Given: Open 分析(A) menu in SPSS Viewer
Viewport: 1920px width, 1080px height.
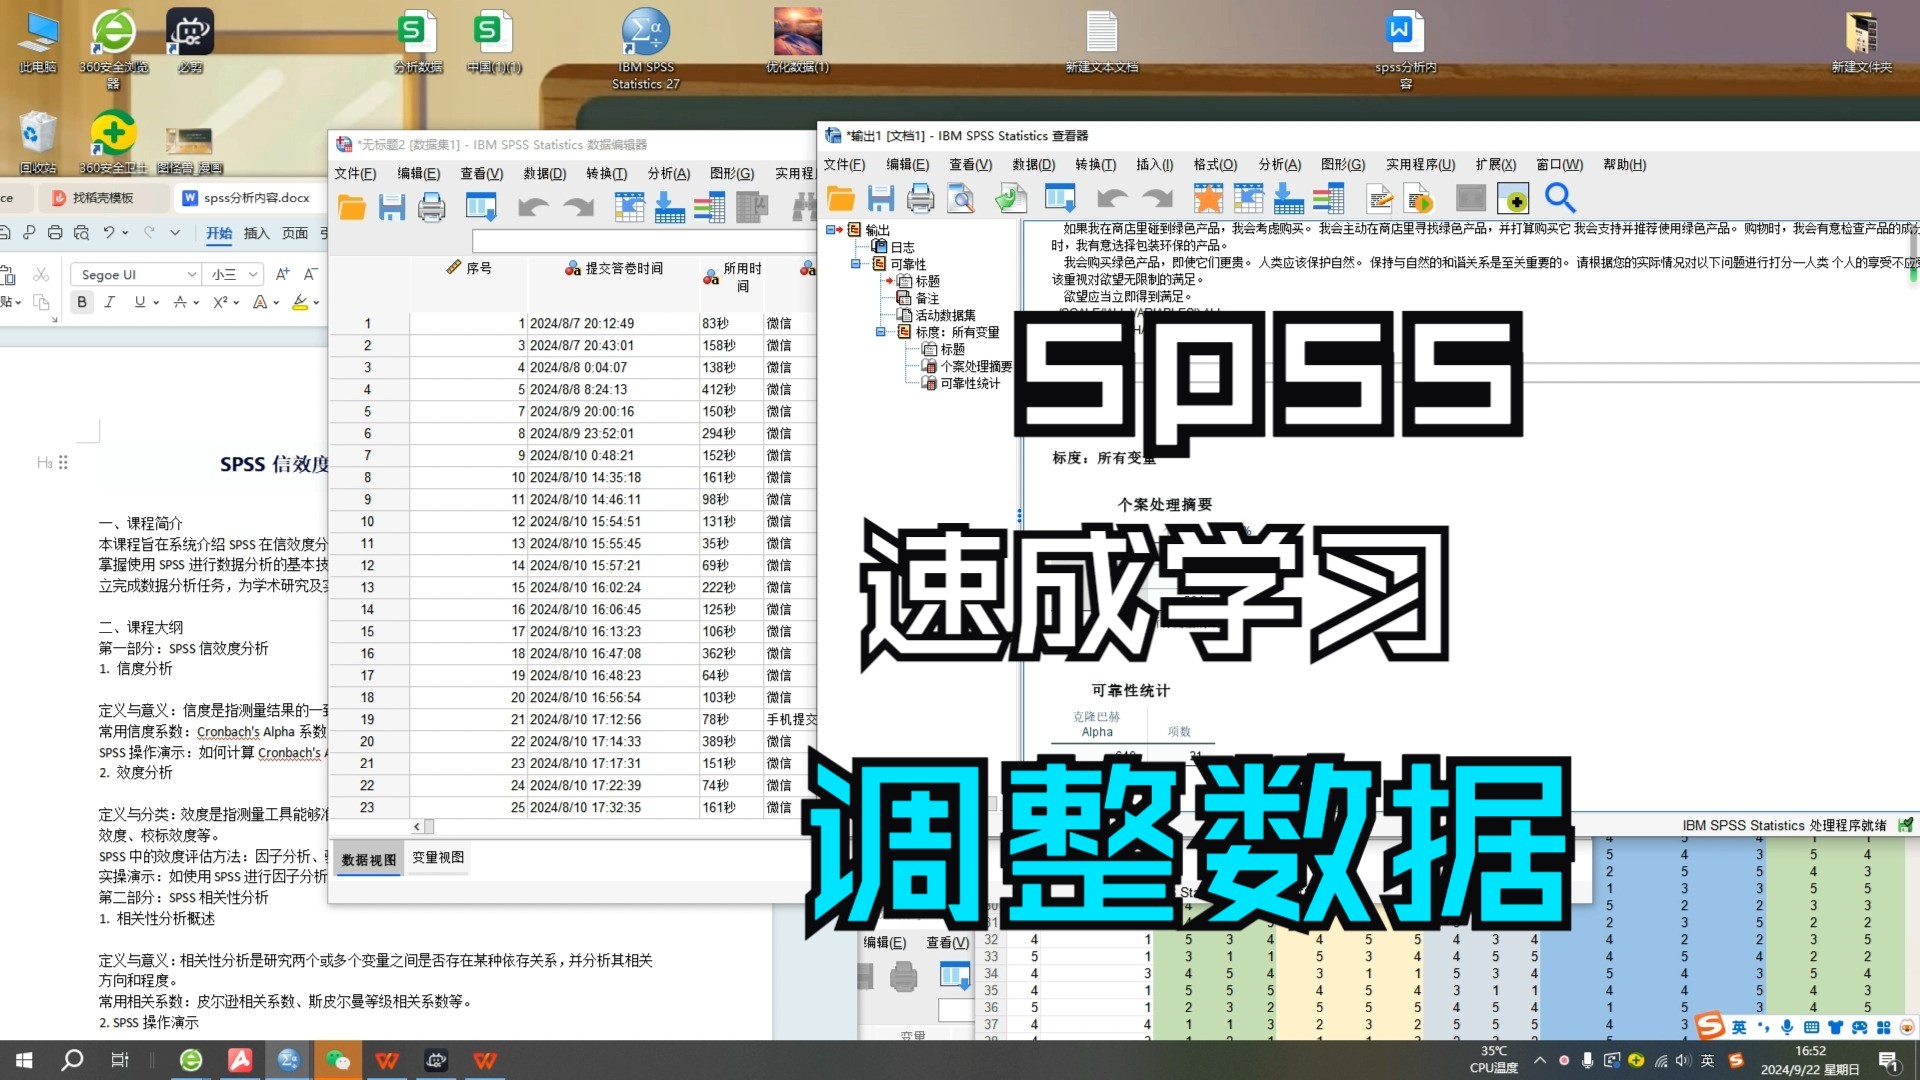Looking at the screenshot, I should pyautogui.click(x=1279, y=165).
